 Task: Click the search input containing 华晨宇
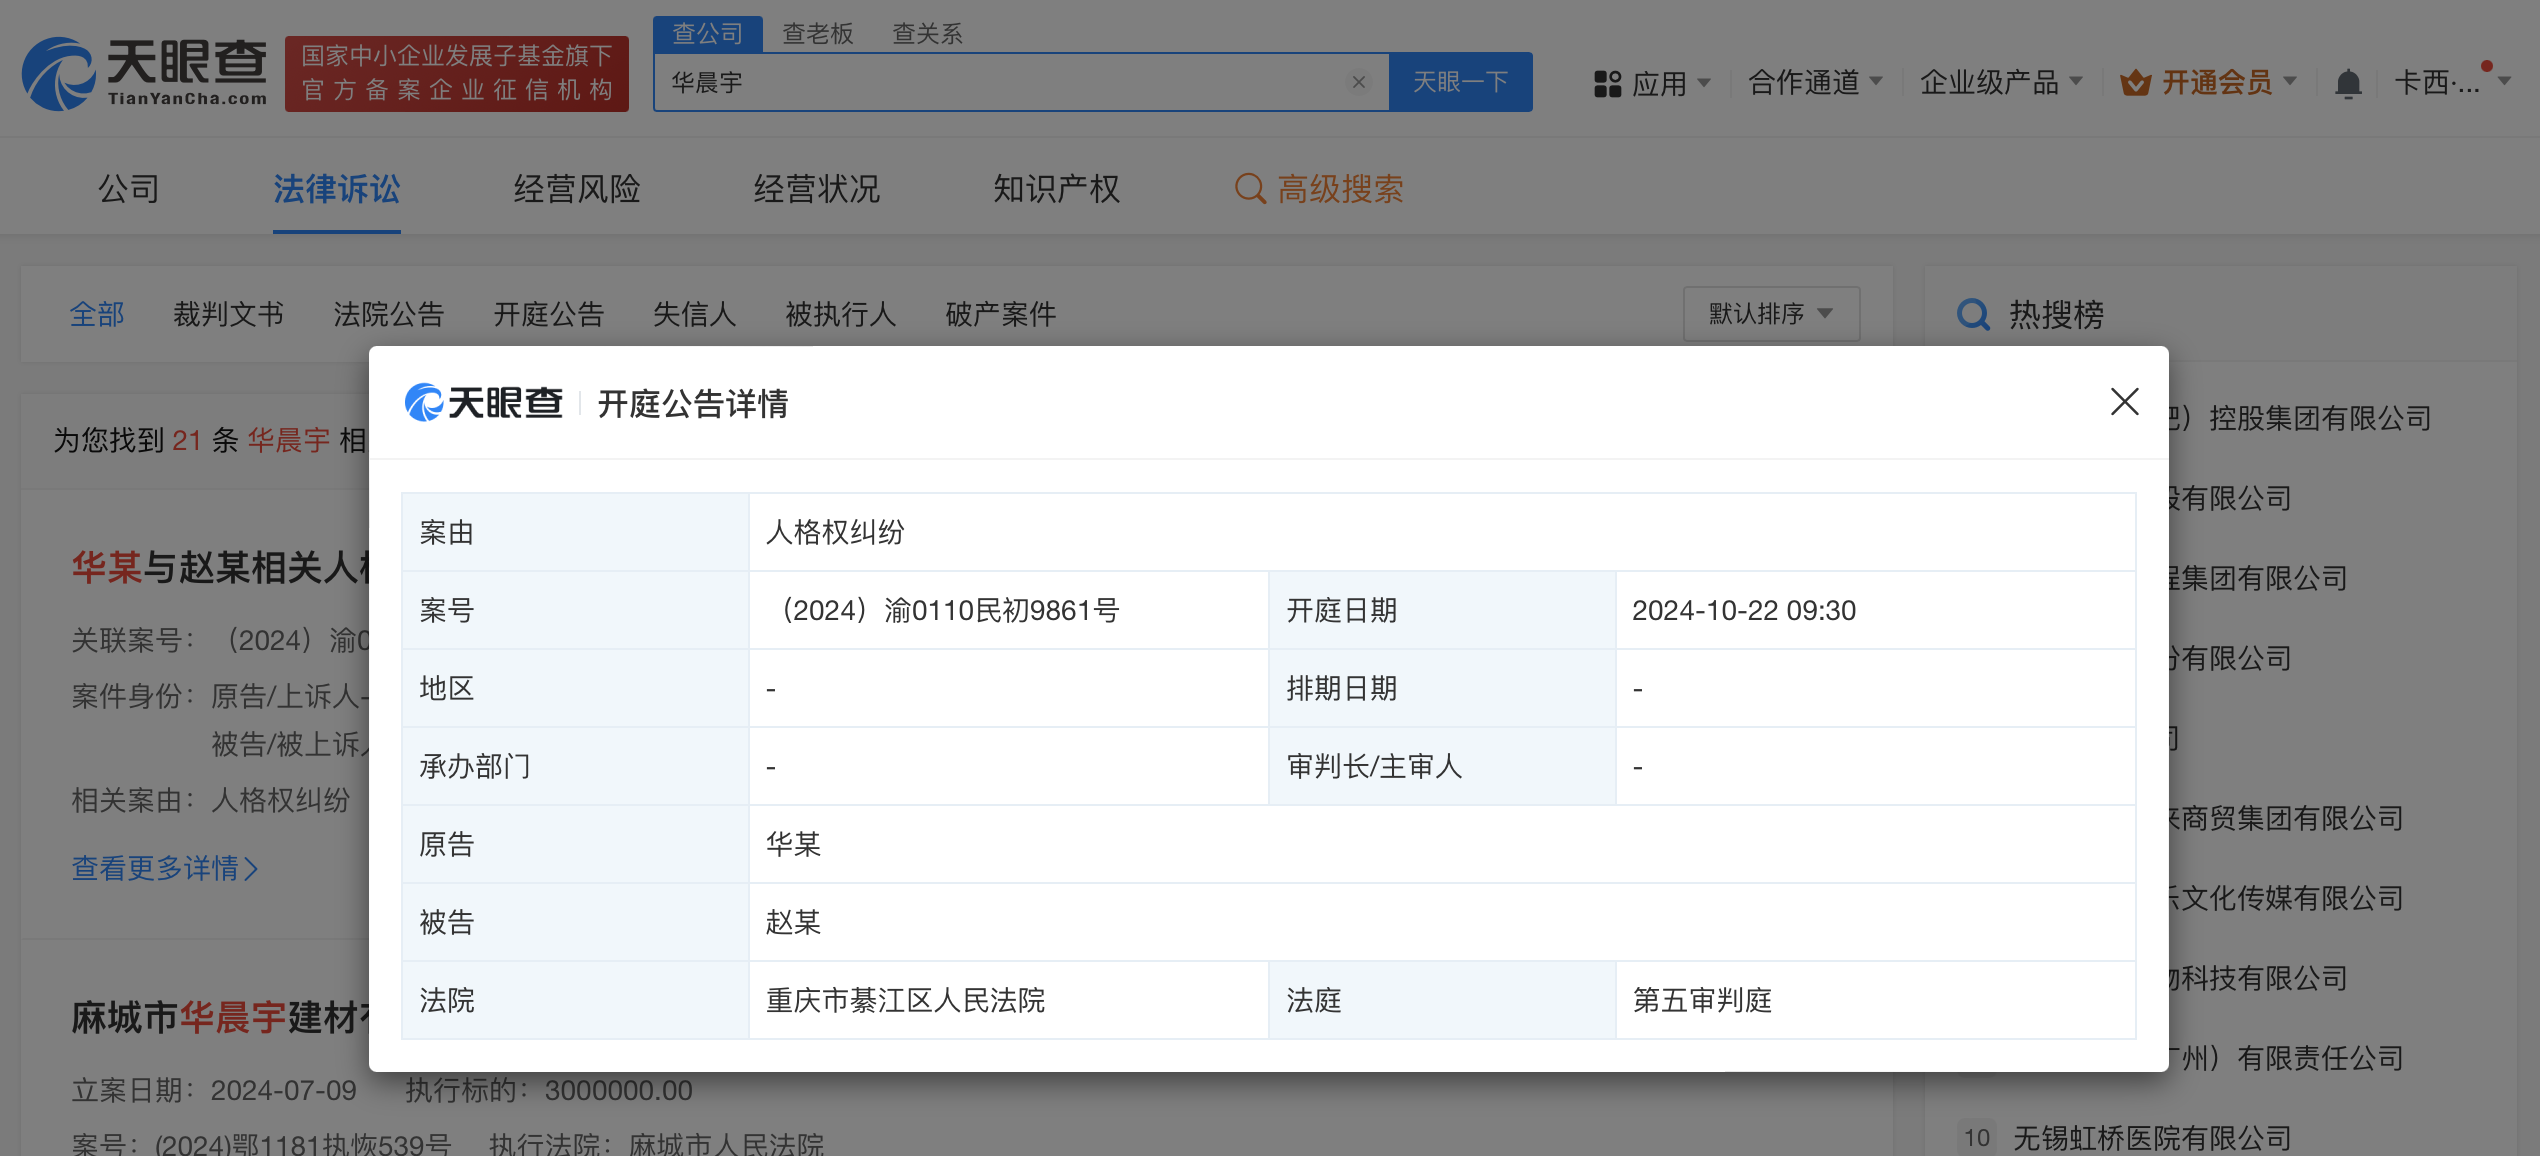click(1000, 83)
